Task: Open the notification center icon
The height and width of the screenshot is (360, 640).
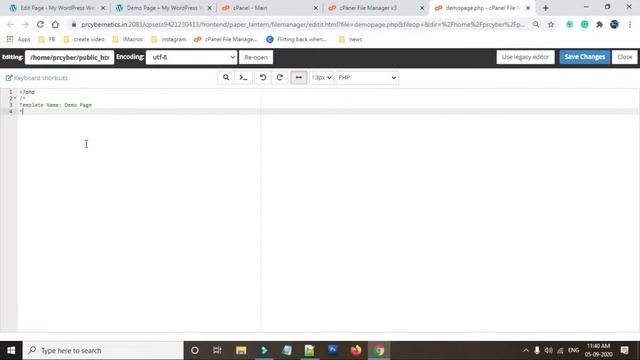Action: coord(624,350)
